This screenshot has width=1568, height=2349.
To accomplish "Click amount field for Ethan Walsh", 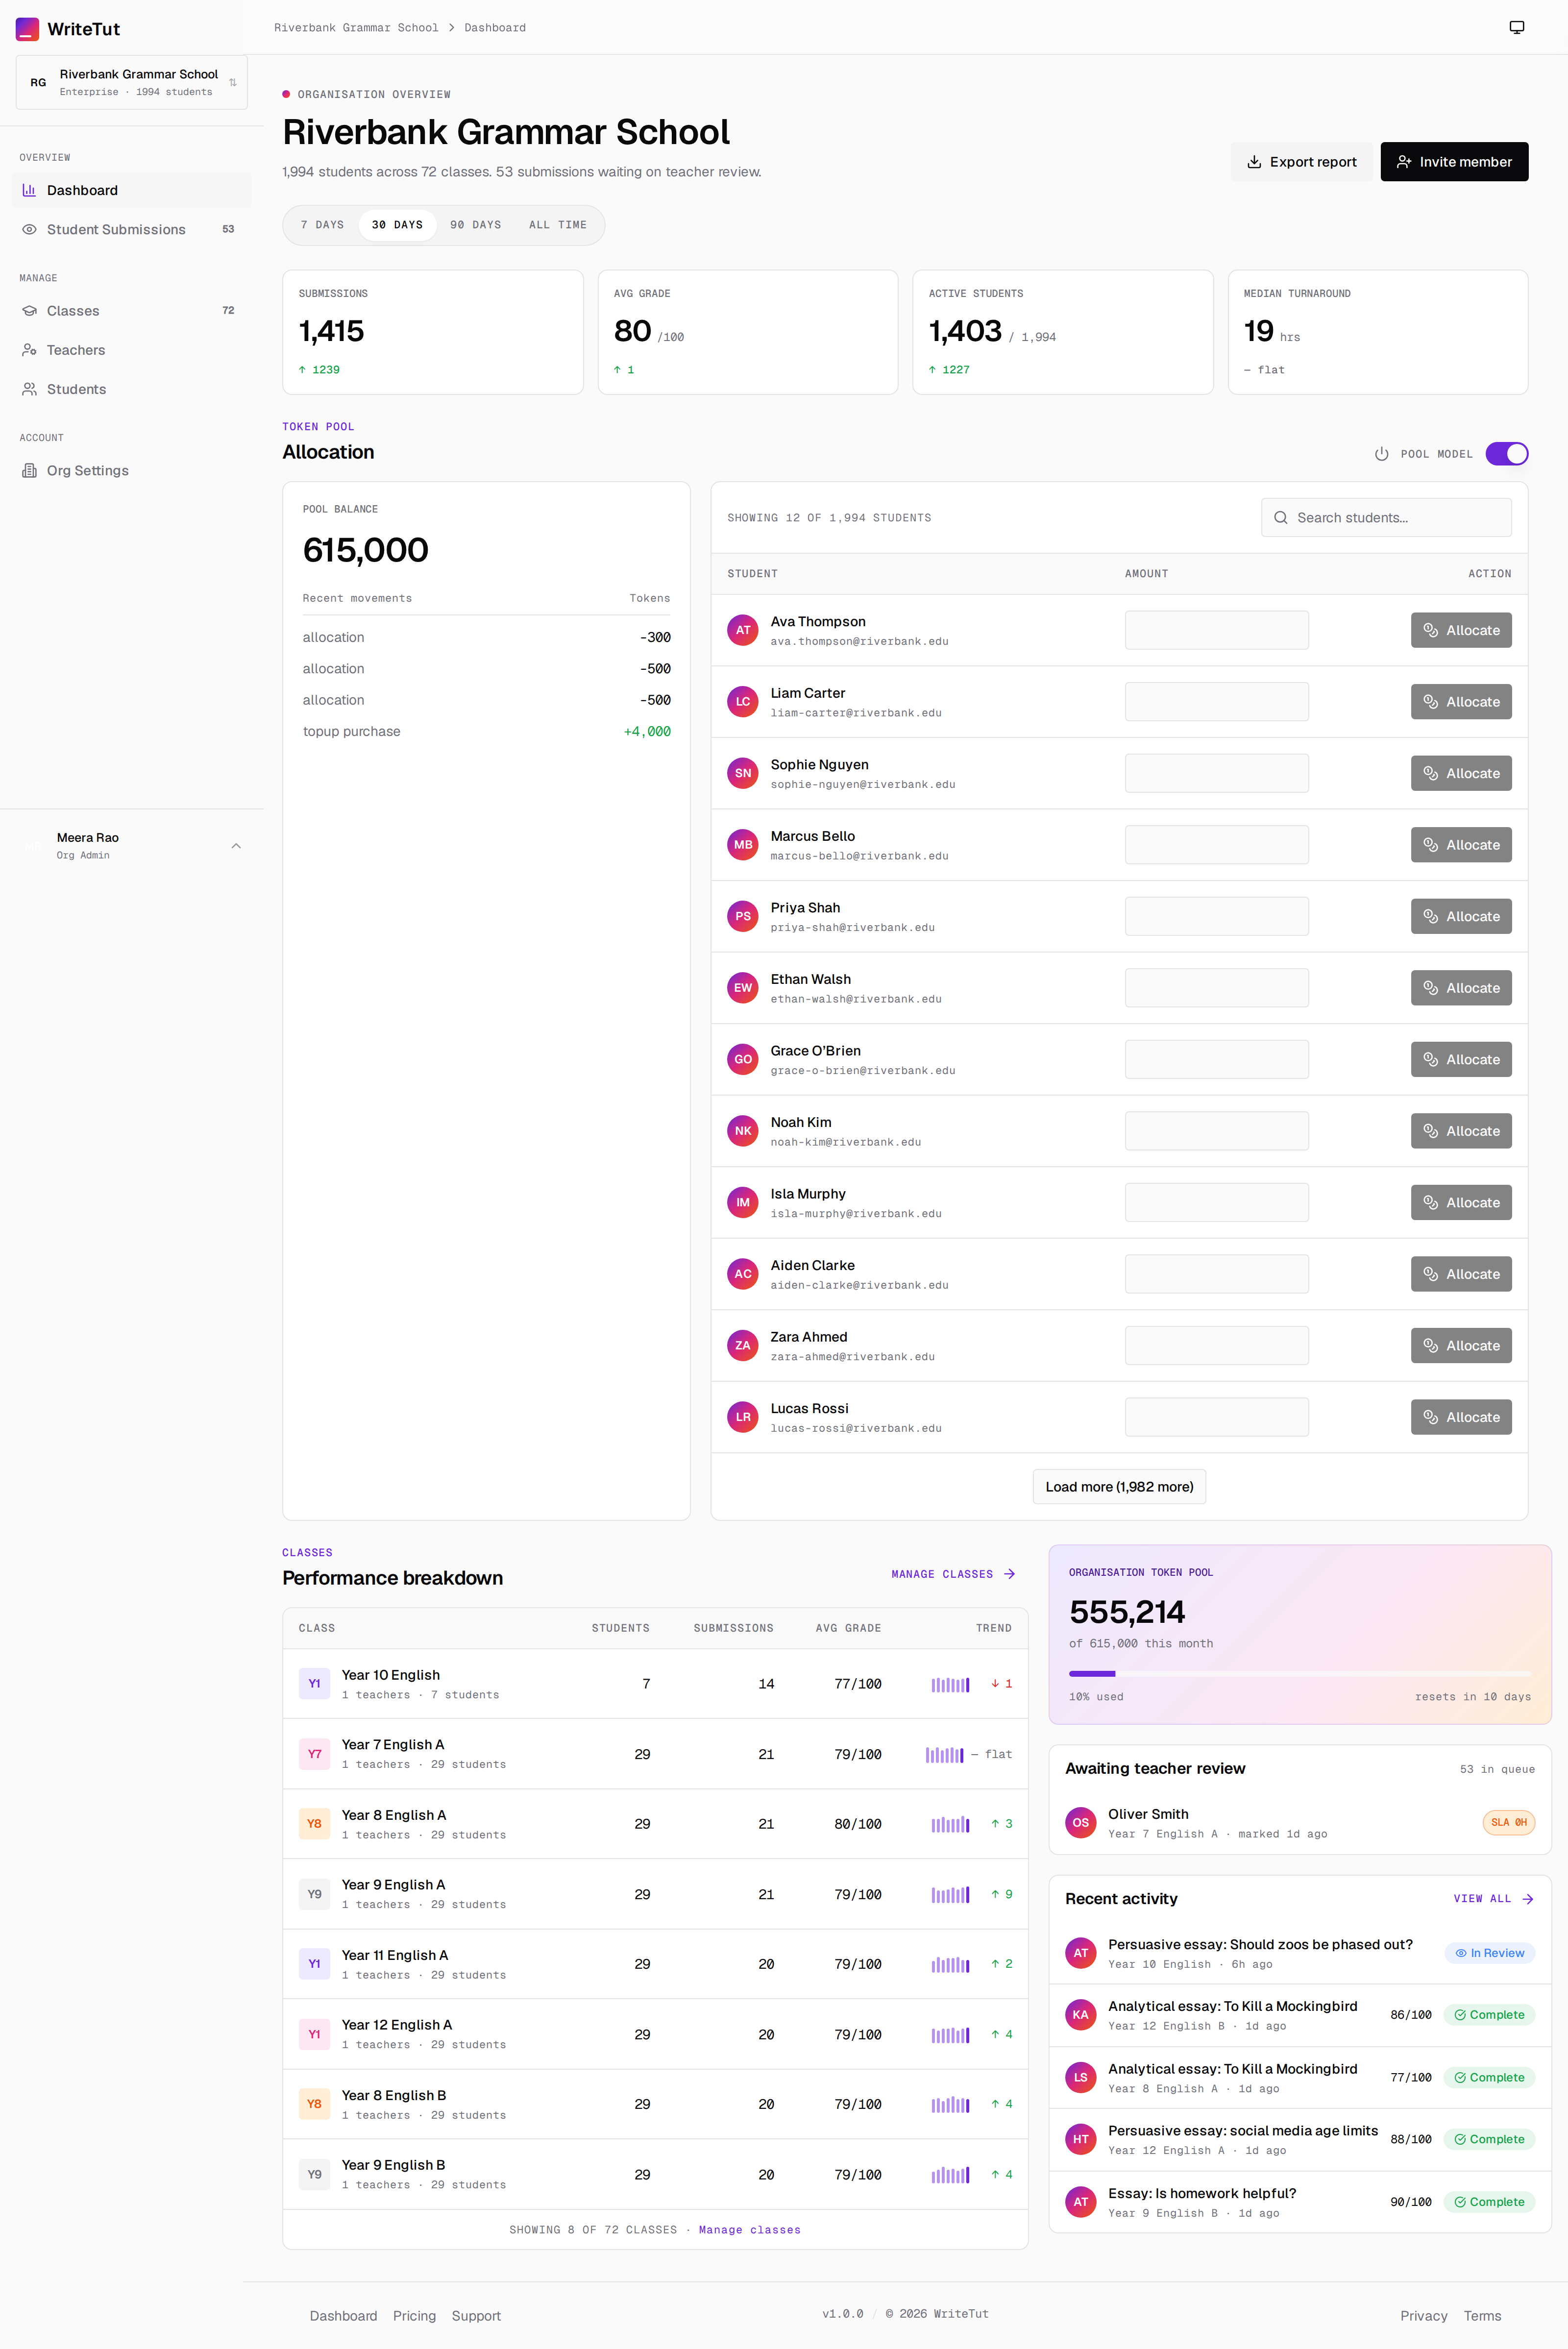I will [1216, 988].
